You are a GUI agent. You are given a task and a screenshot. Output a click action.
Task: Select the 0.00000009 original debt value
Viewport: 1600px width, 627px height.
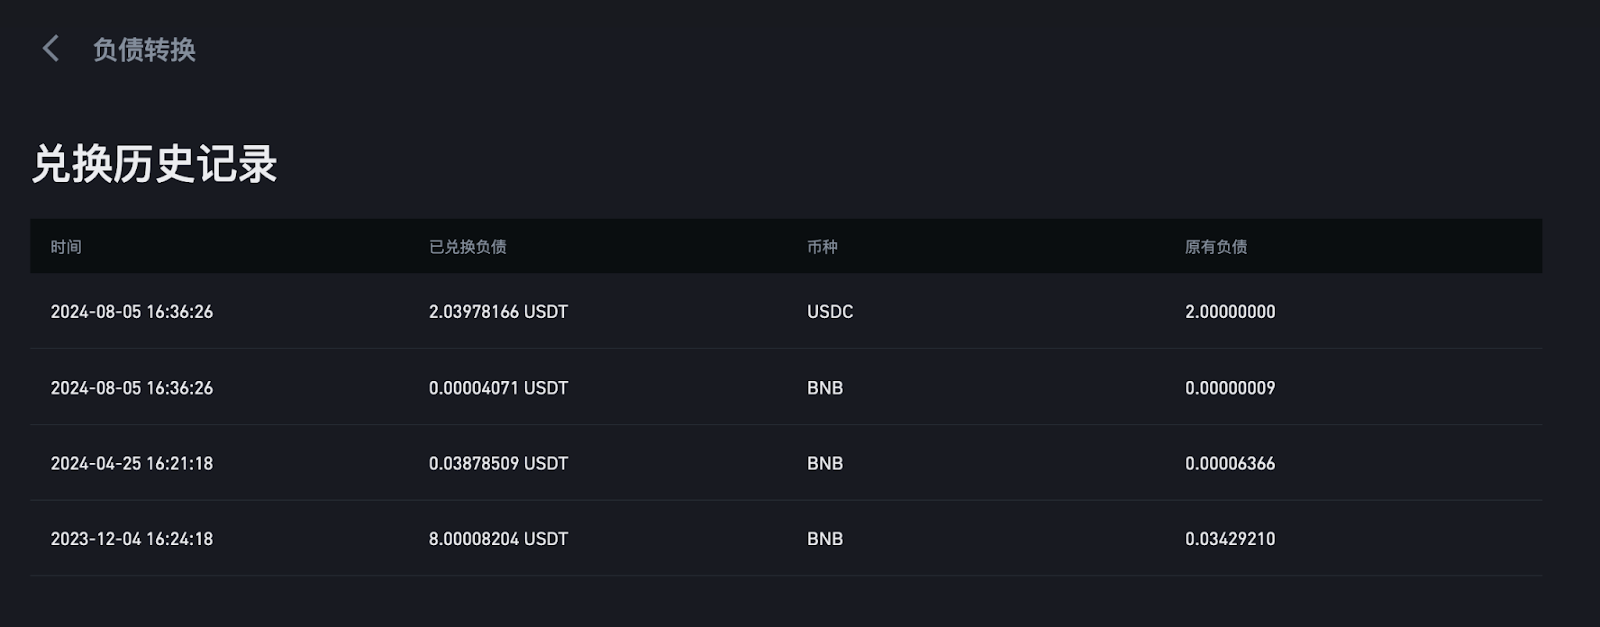point(1230,388)
